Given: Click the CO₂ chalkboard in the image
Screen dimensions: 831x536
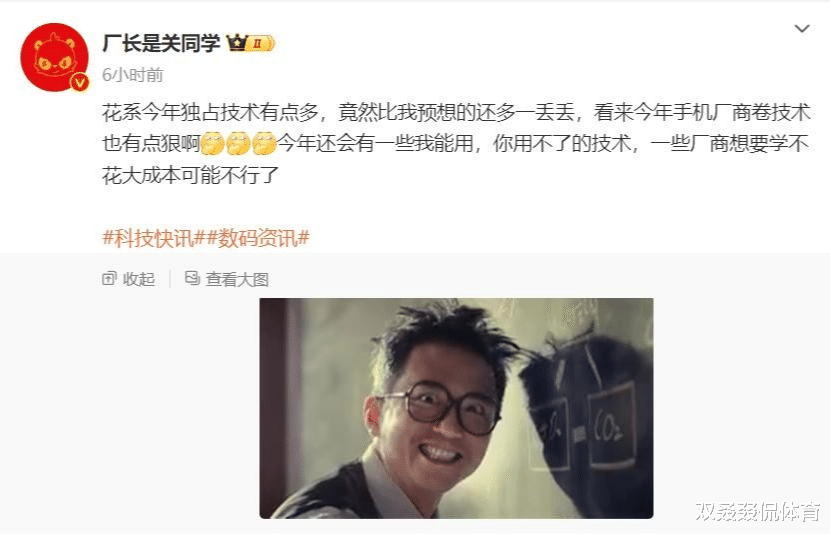Looking at the screenshot, I should pyautogui.click(x=612, y=426).
